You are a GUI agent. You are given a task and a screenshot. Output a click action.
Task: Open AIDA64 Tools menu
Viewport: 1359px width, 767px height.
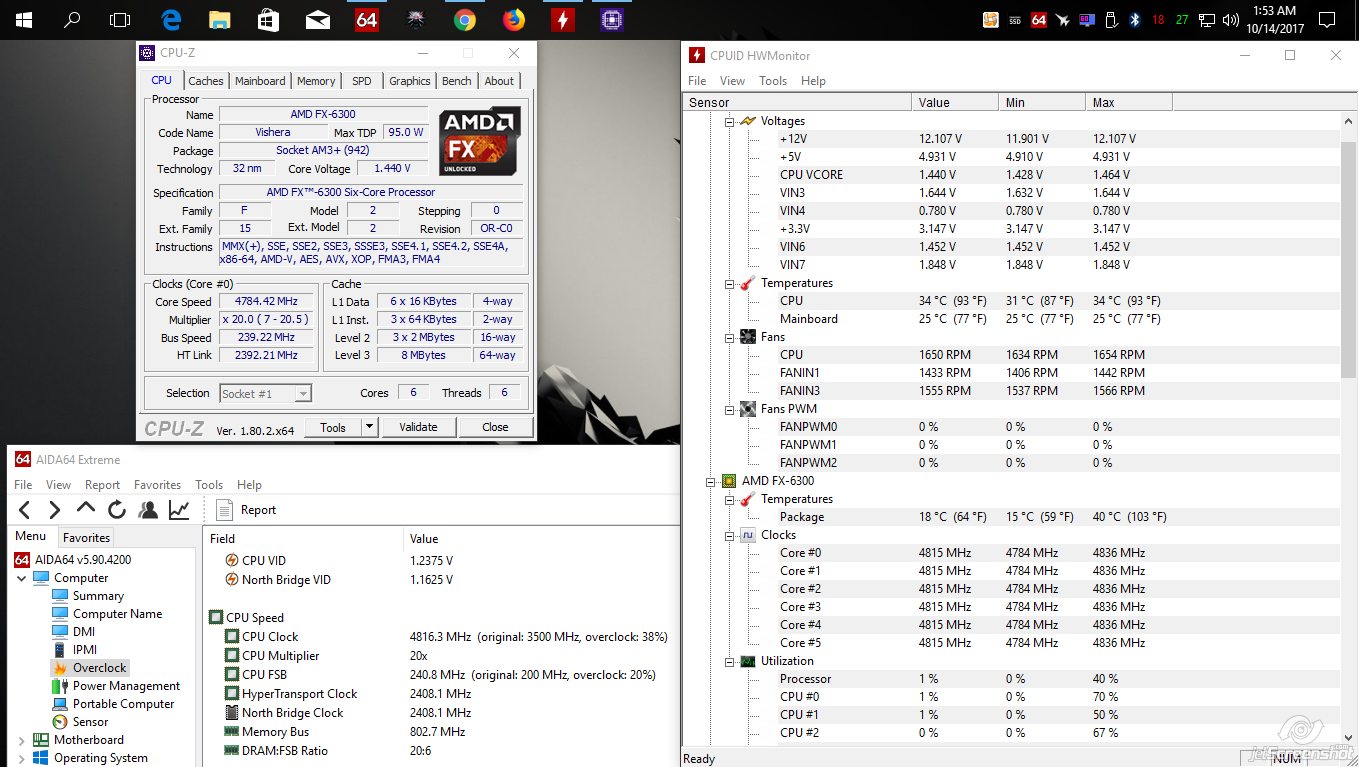click(x=209, y=485)
